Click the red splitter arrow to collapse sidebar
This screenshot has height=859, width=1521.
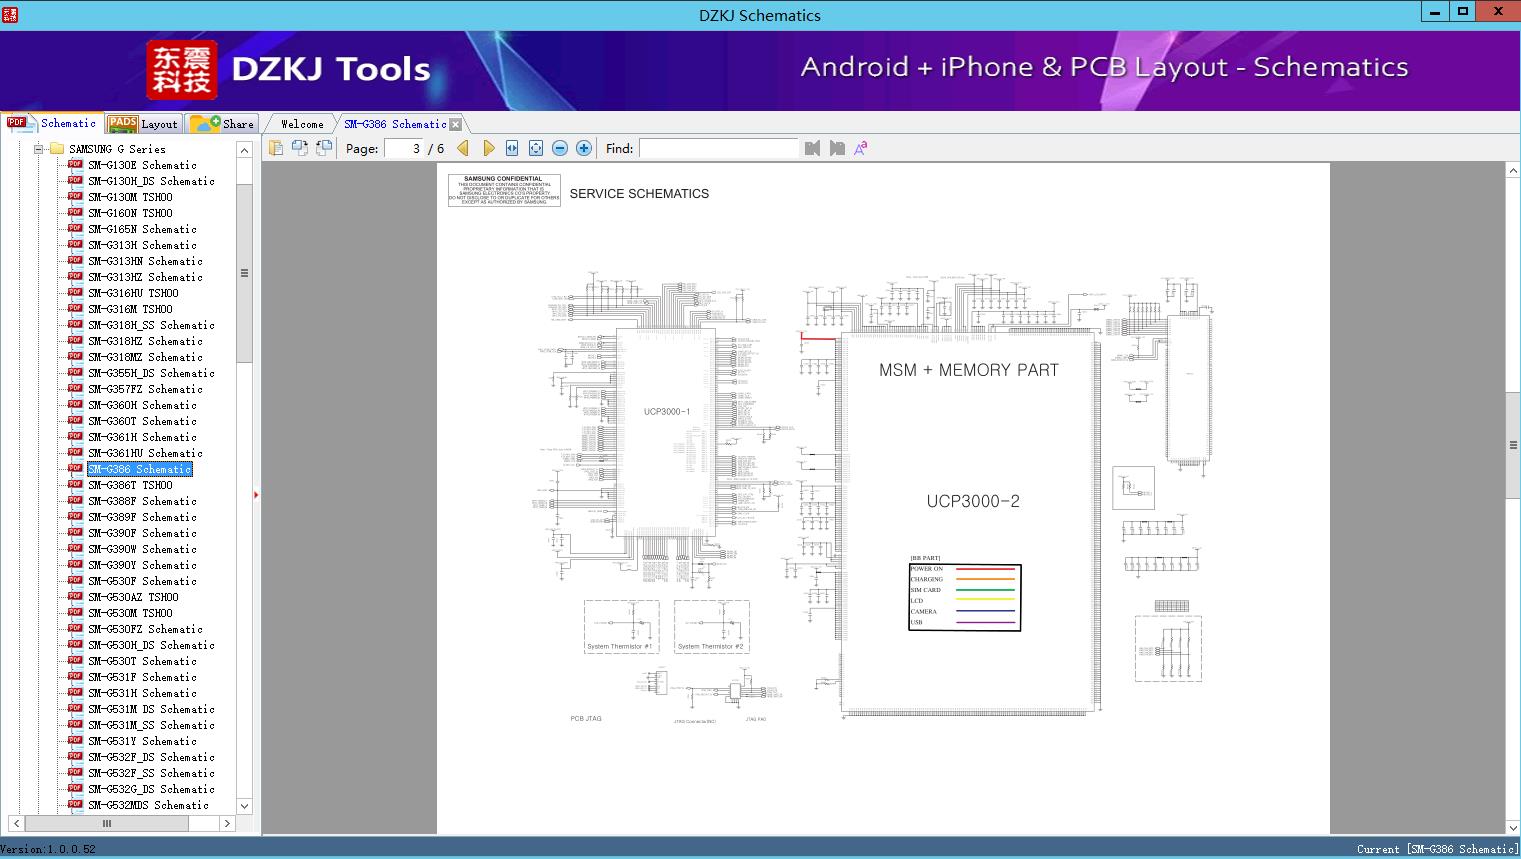256,495
